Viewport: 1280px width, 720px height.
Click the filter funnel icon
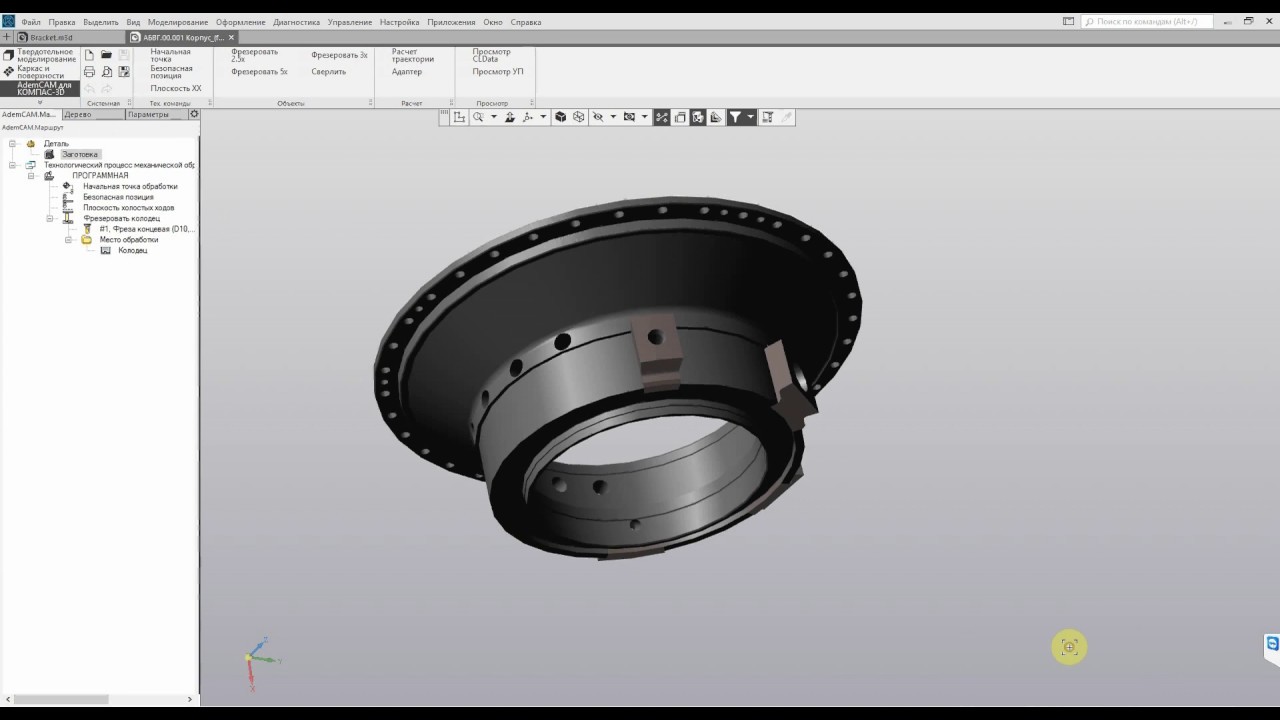pyautogui.click(x=735, y=117)
